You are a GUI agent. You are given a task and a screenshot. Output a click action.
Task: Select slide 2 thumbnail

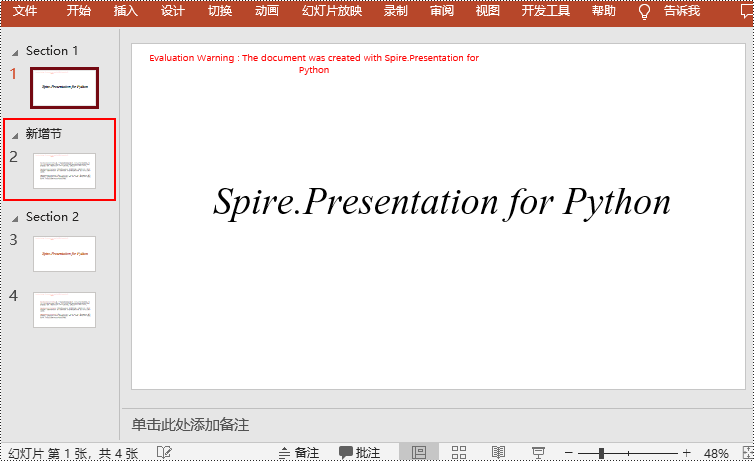coord(64,171)
